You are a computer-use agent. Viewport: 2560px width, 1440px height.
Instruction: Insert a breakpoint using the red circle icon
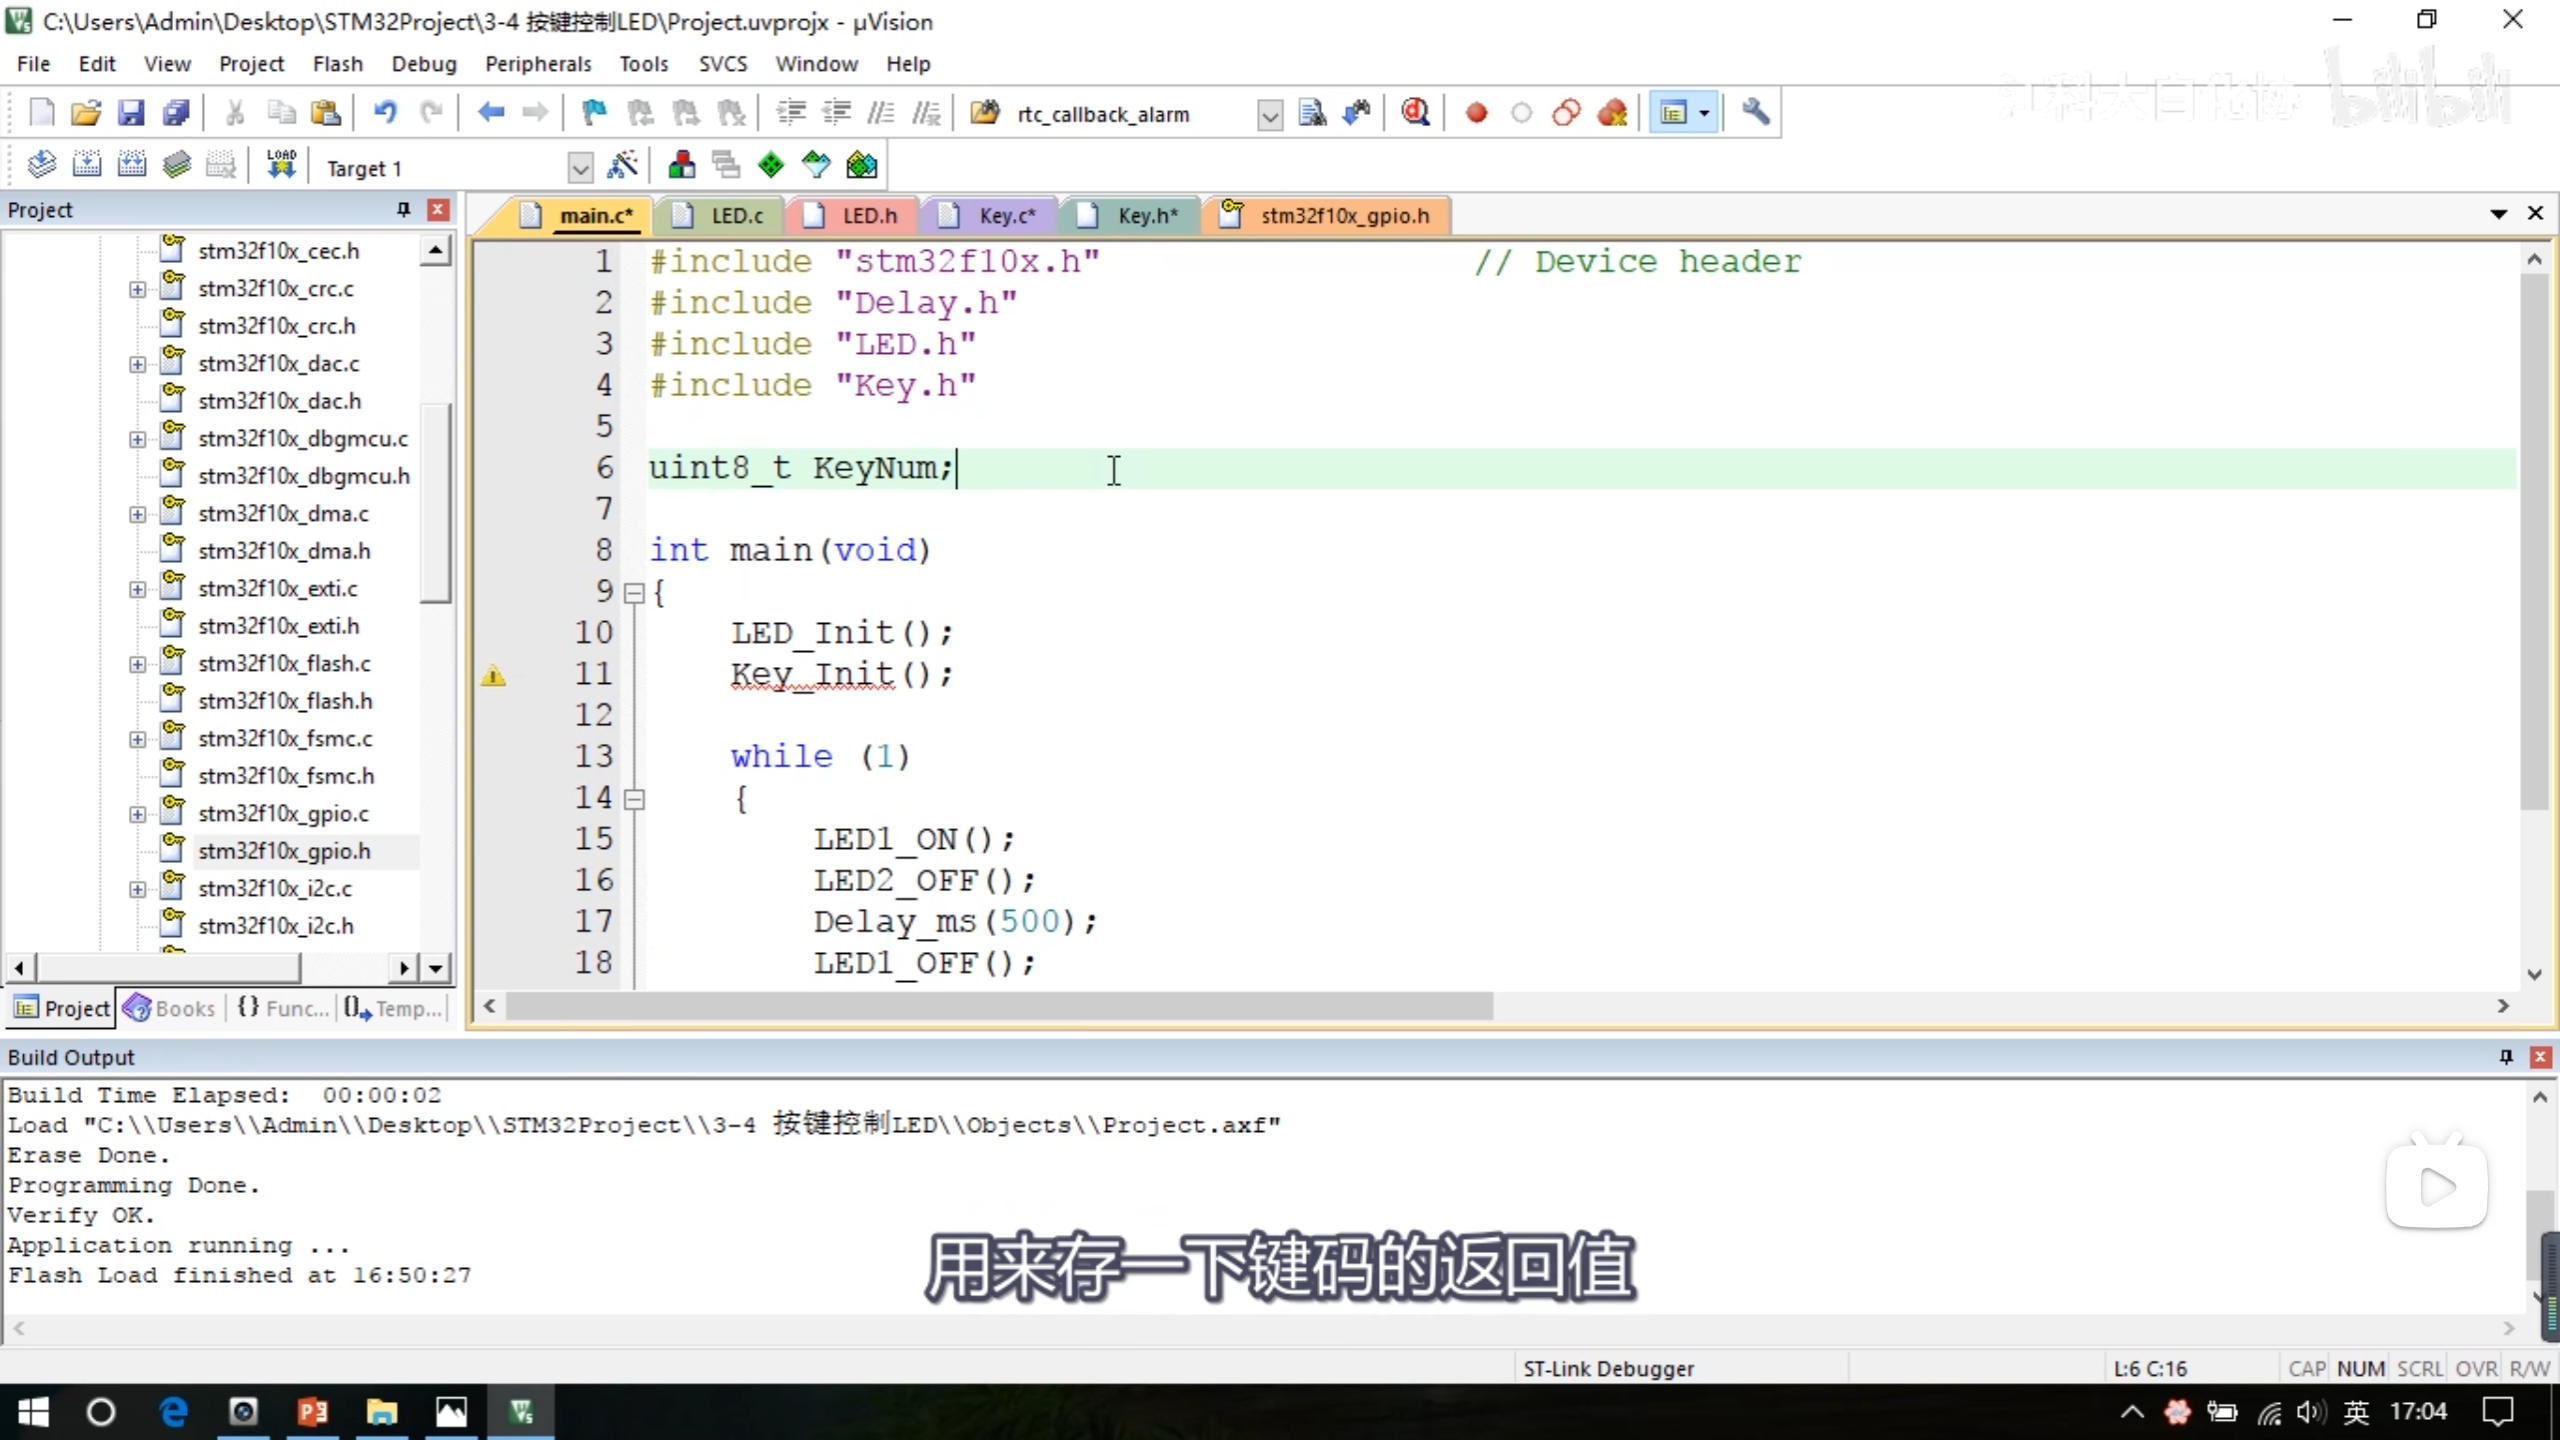[1476, 113]
